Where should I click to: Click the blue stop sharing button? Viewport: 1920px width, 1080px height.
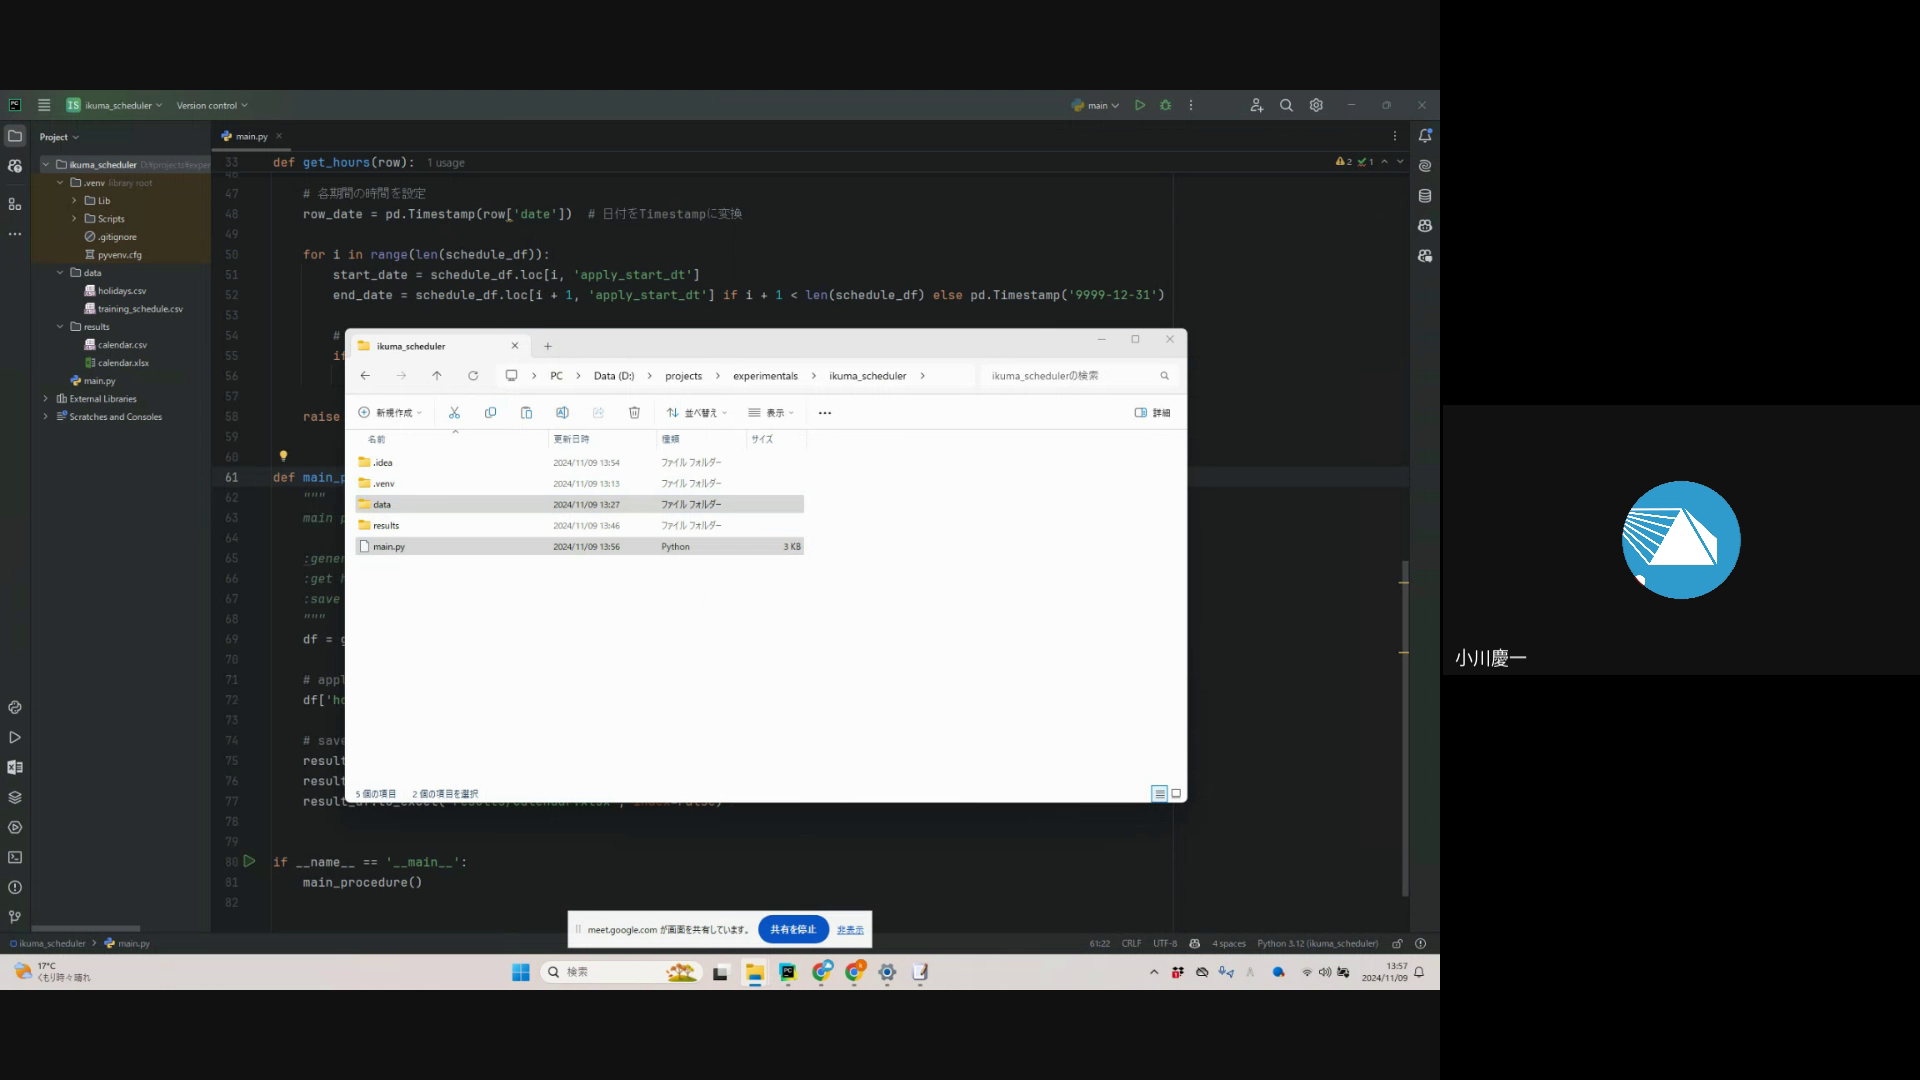pos(793,929)
